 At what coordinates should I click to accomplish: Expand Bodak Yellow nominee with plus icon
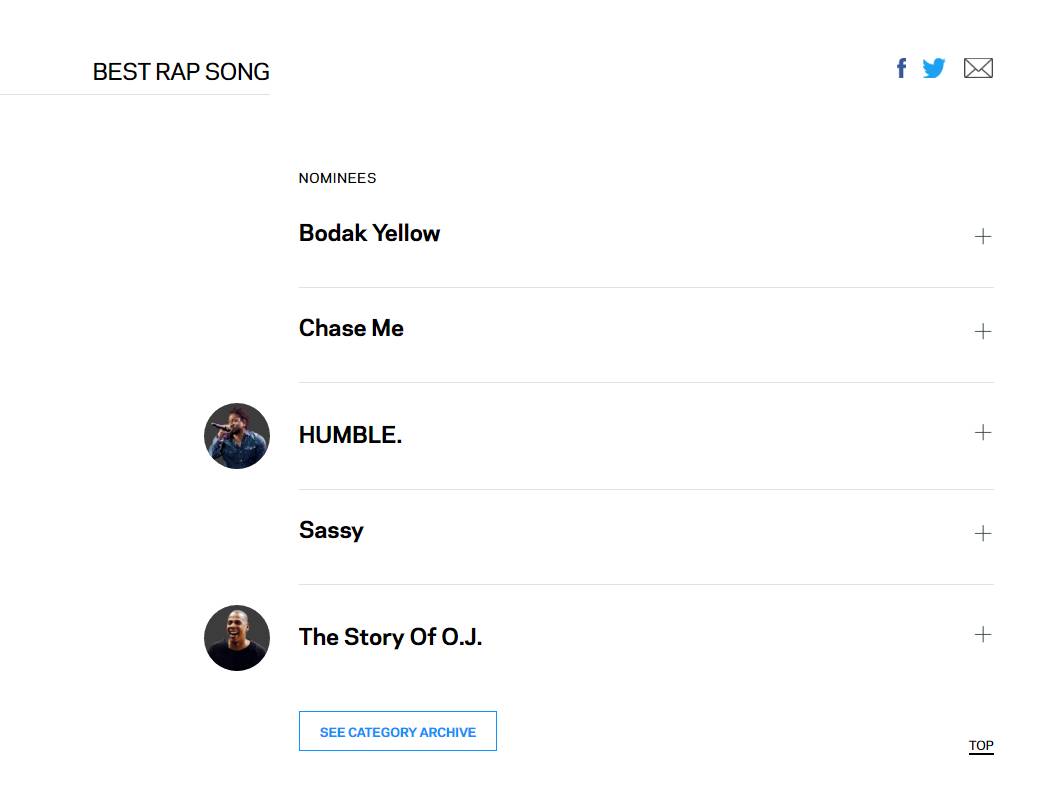point(983,236)
